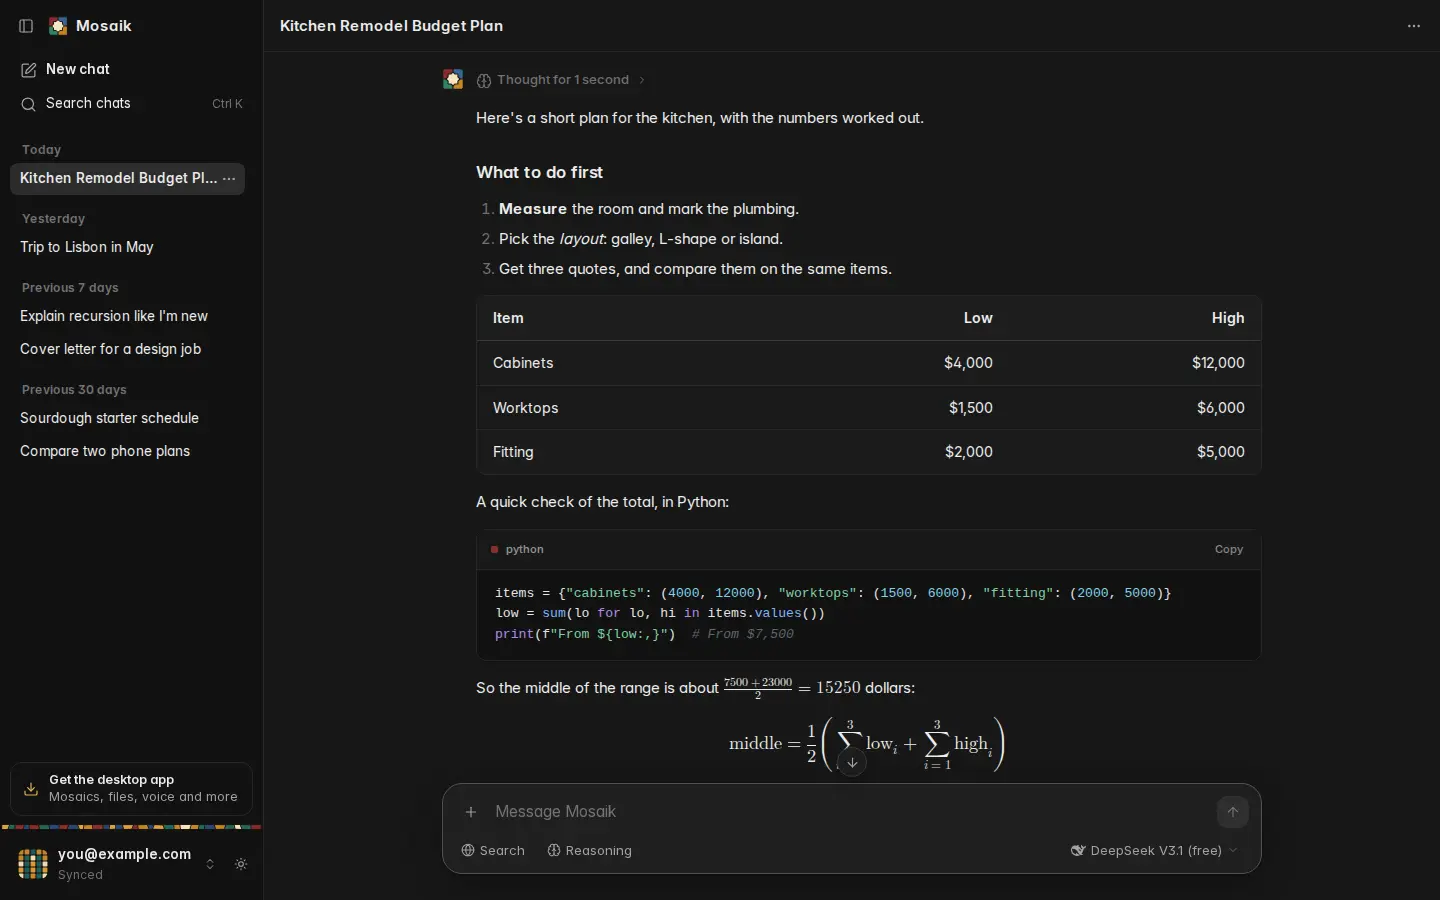Open the Trip to Lisbon in May chat
The height and width of the screenshot is (900, 1440).
tap(127, 247)
